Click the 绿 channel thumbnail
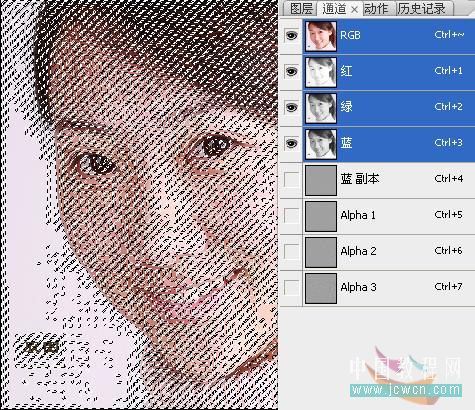 (x=321, y=108)
